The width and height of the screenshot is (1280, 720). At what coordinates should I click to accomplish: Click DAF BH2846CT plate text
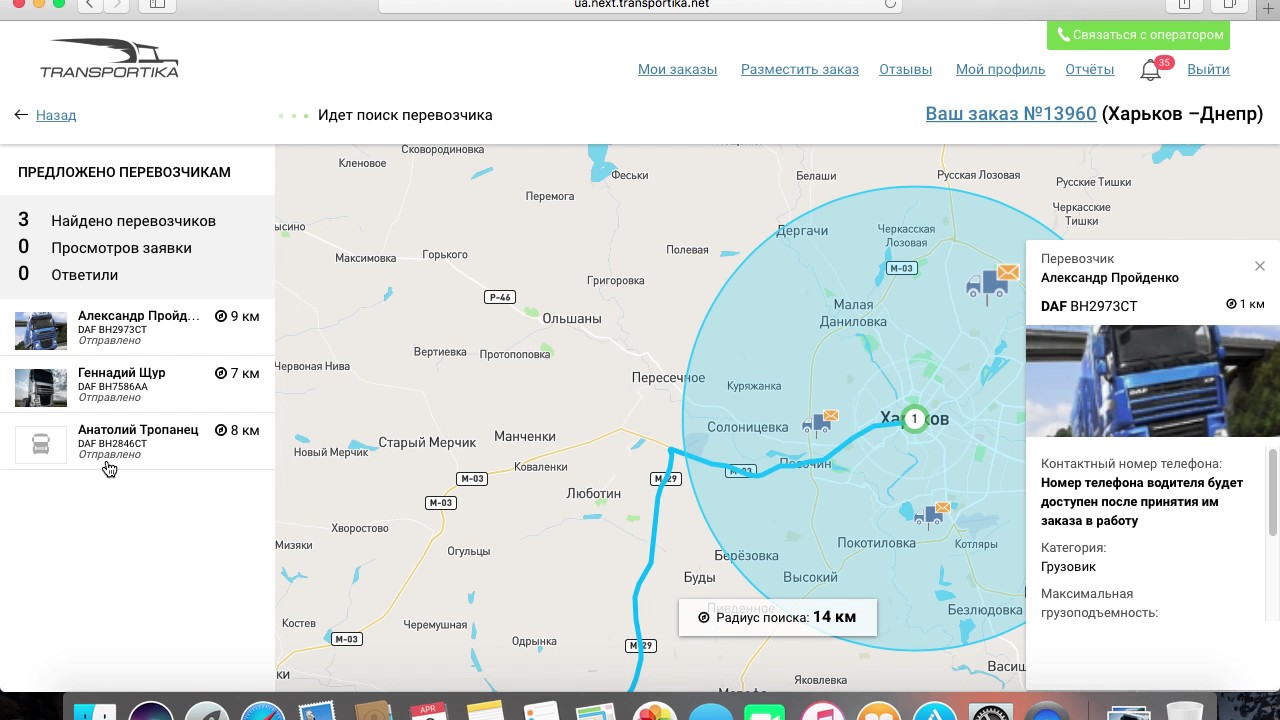[x=112, y=443]
